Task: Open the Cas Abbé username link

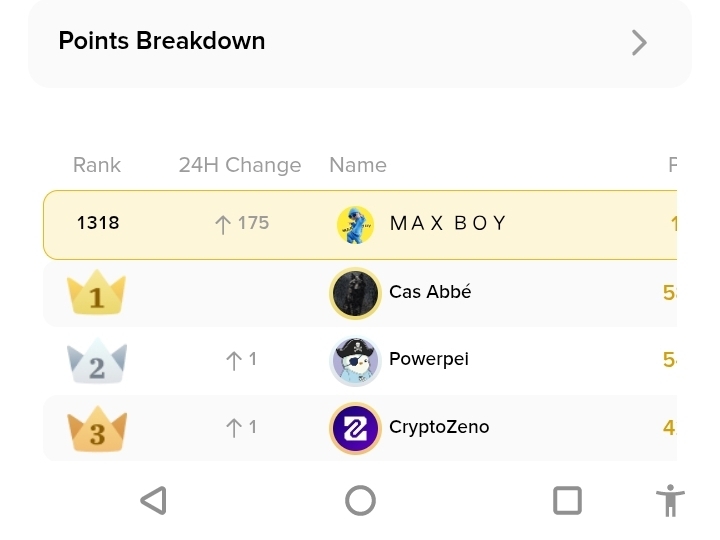Action: (430, 292)
